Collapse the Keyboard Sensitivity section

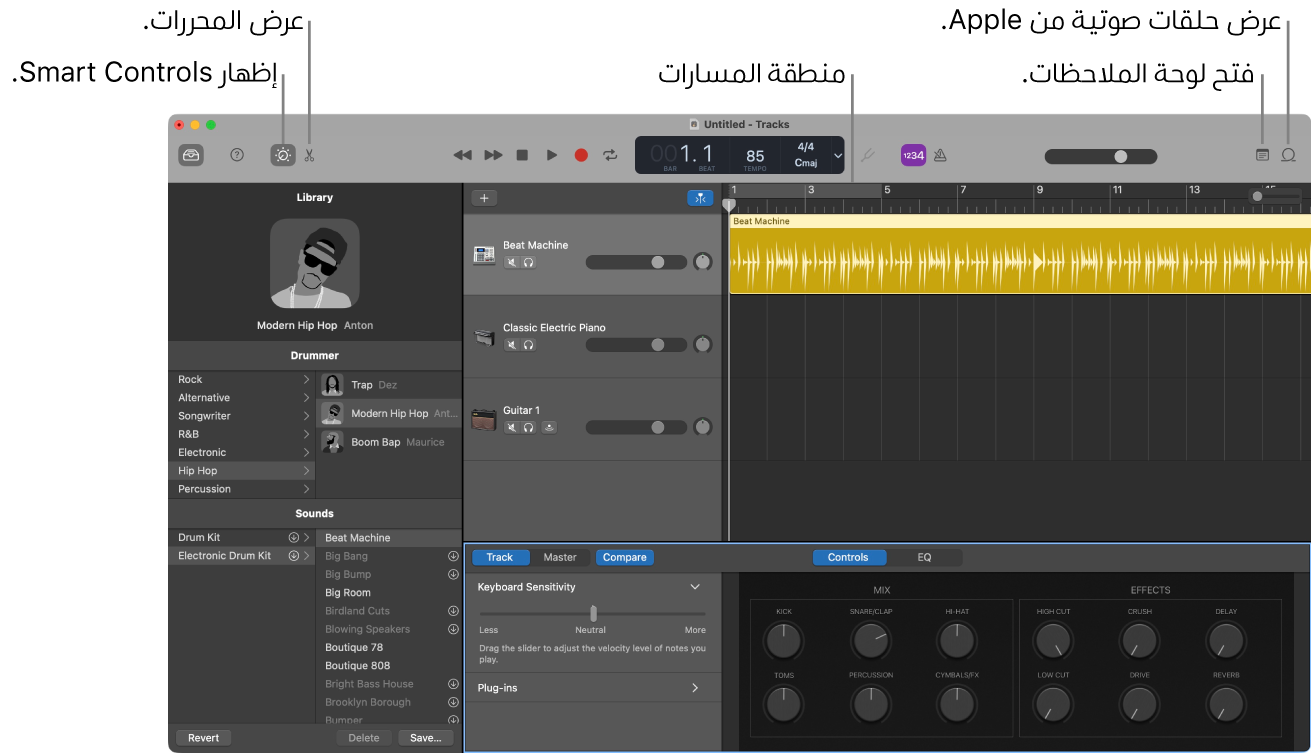point(695,587)
